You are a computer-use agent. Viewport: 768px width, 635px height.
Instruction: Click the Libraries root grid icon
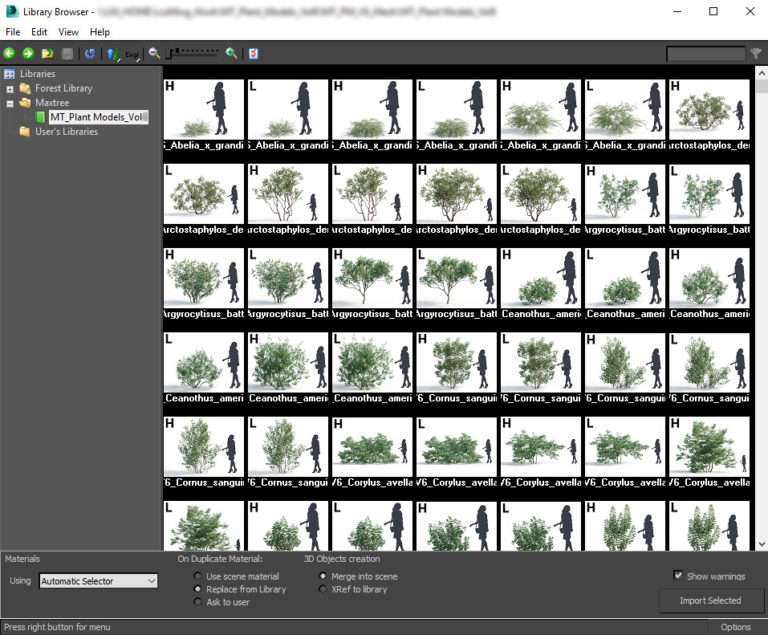[9, 74]
